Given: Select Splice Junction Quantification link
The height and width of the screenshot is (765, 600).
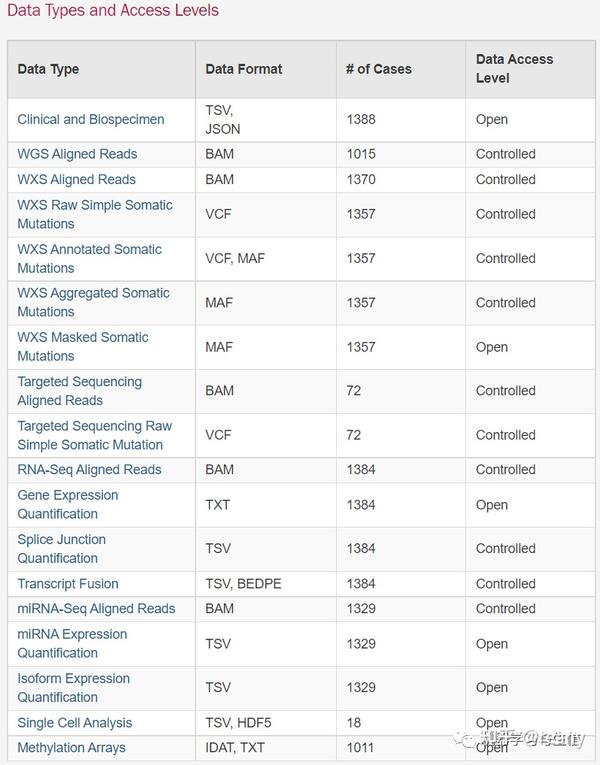Looking at the screenshot, I should pyautogui.click(x=61, y=539).
